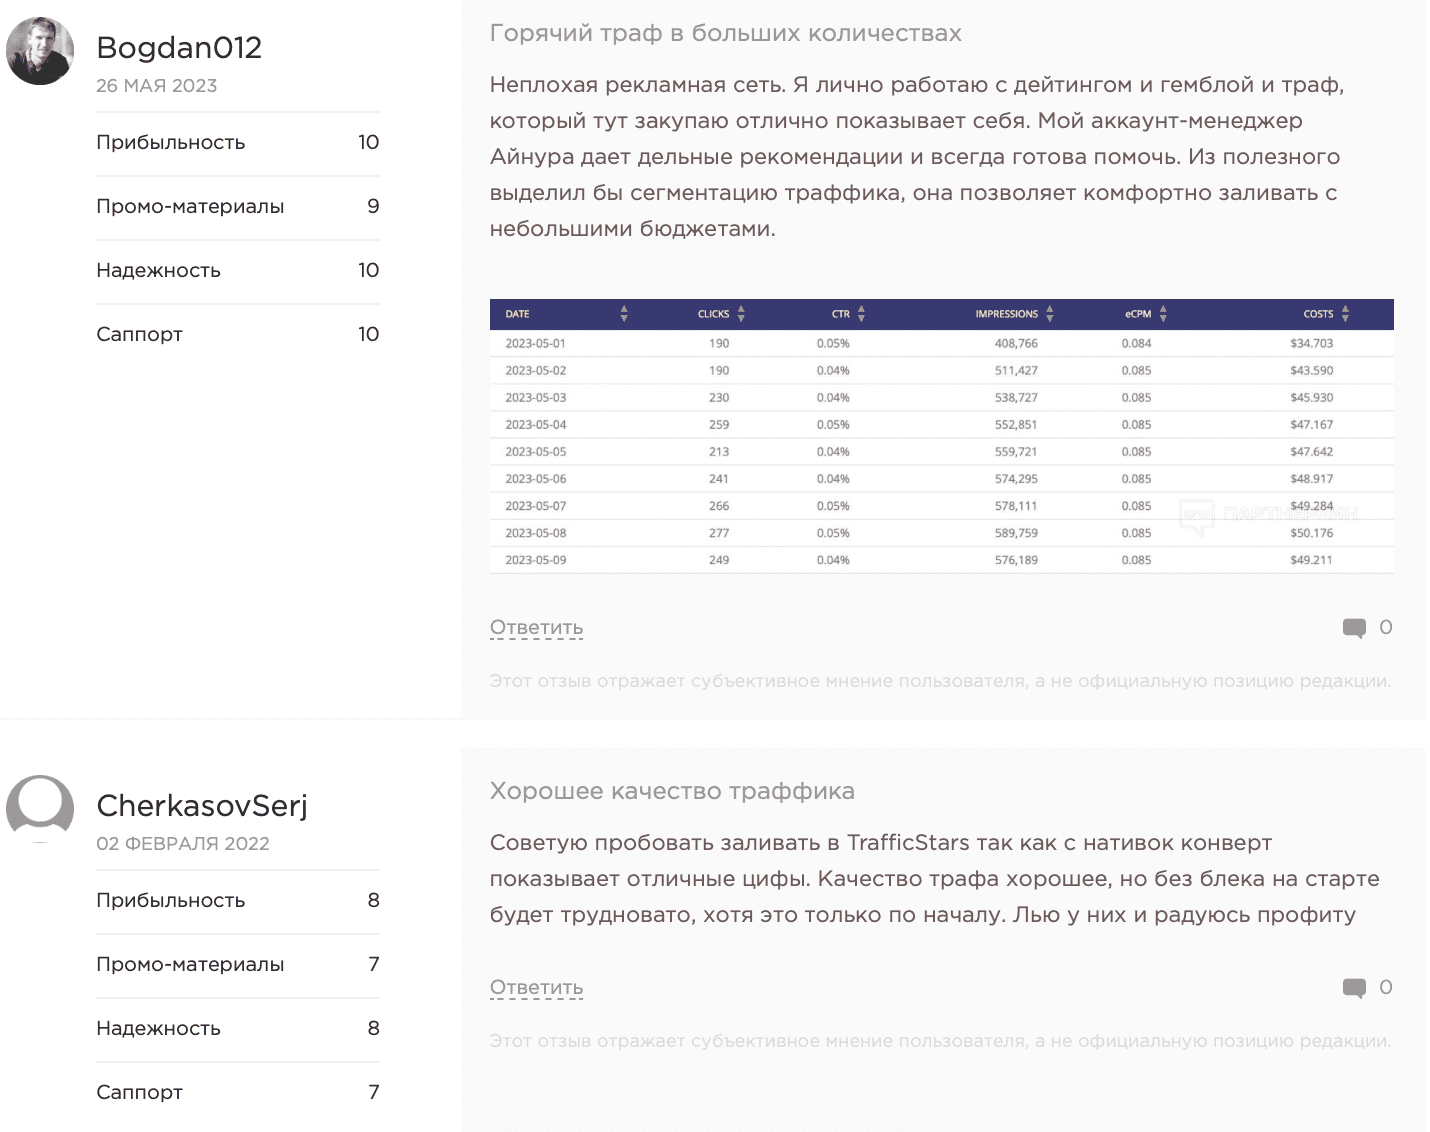The image size is (1430, 1132).
Task: Click CherkasovSerj's default avatar icon
Action: [x=40, y=808]
